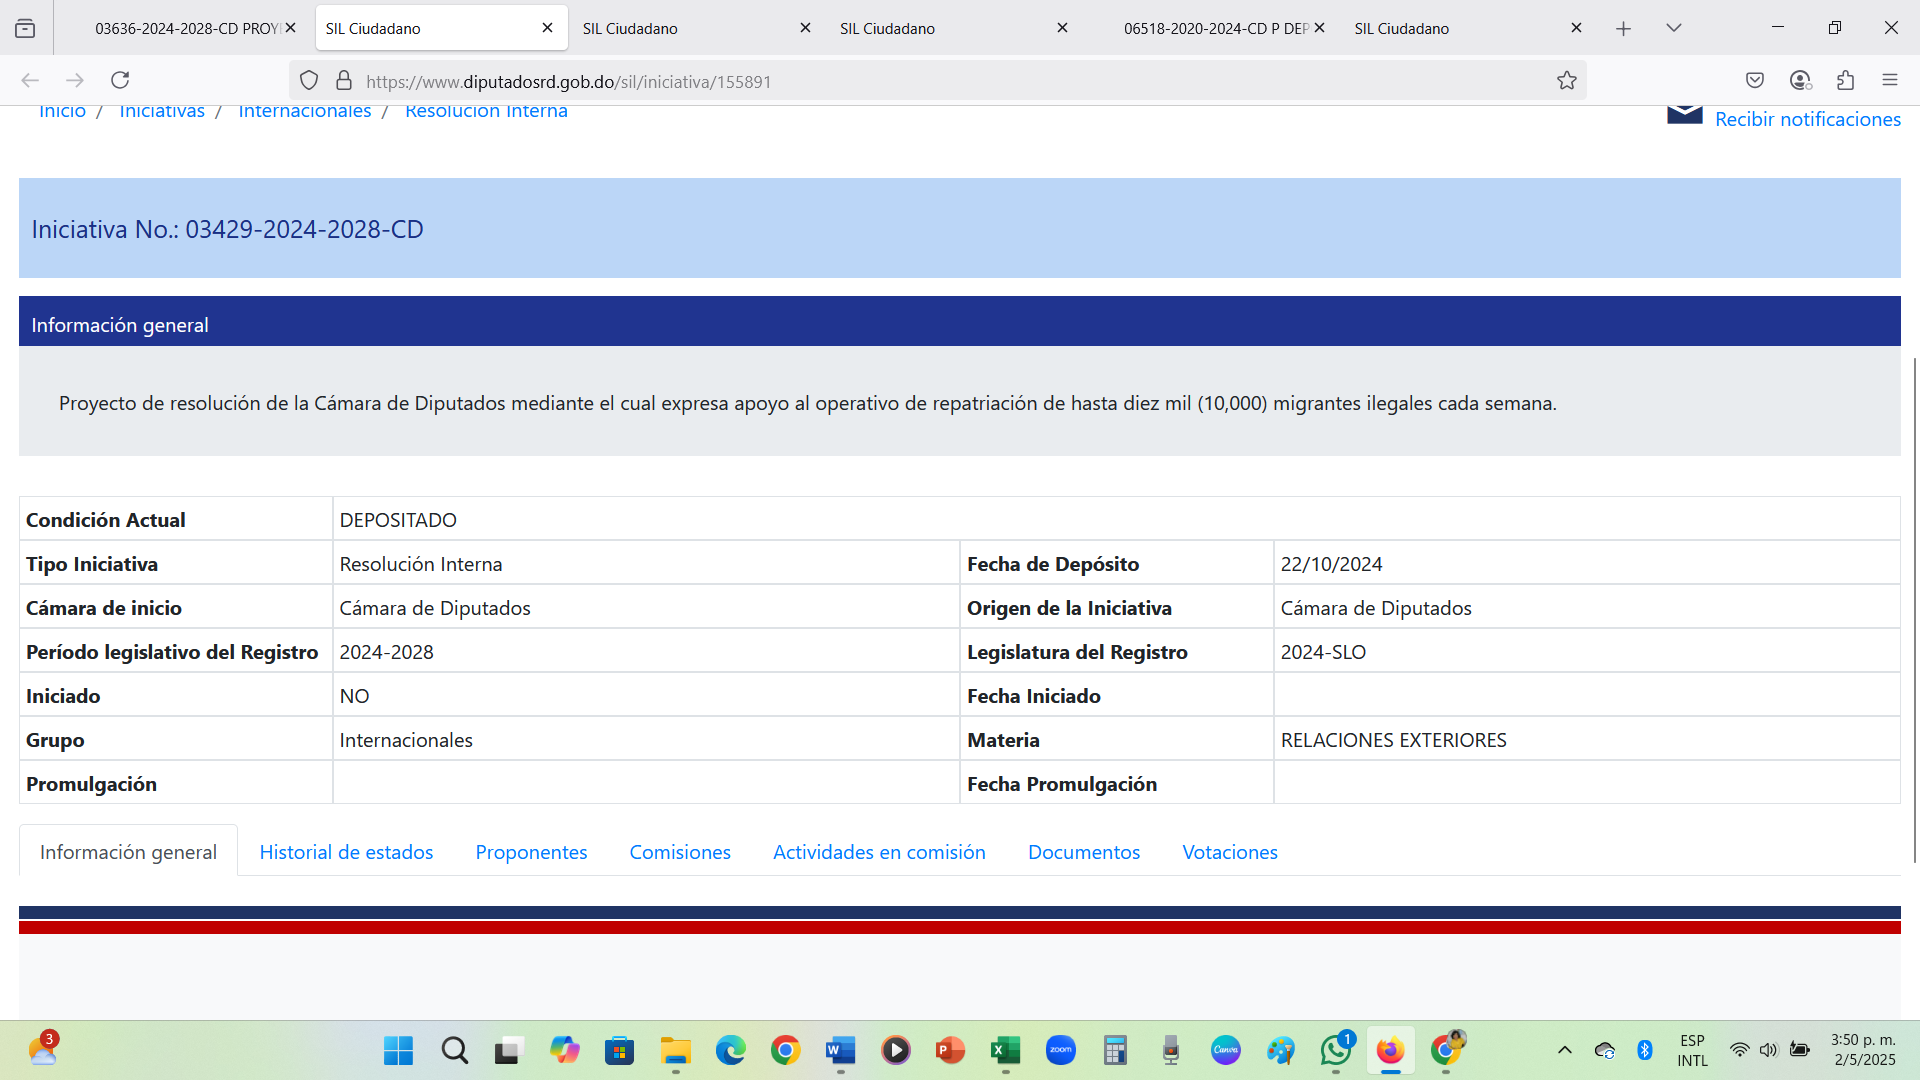
Task: Click the Bluetooth tray icon
Action: tap(1645, 1050)
